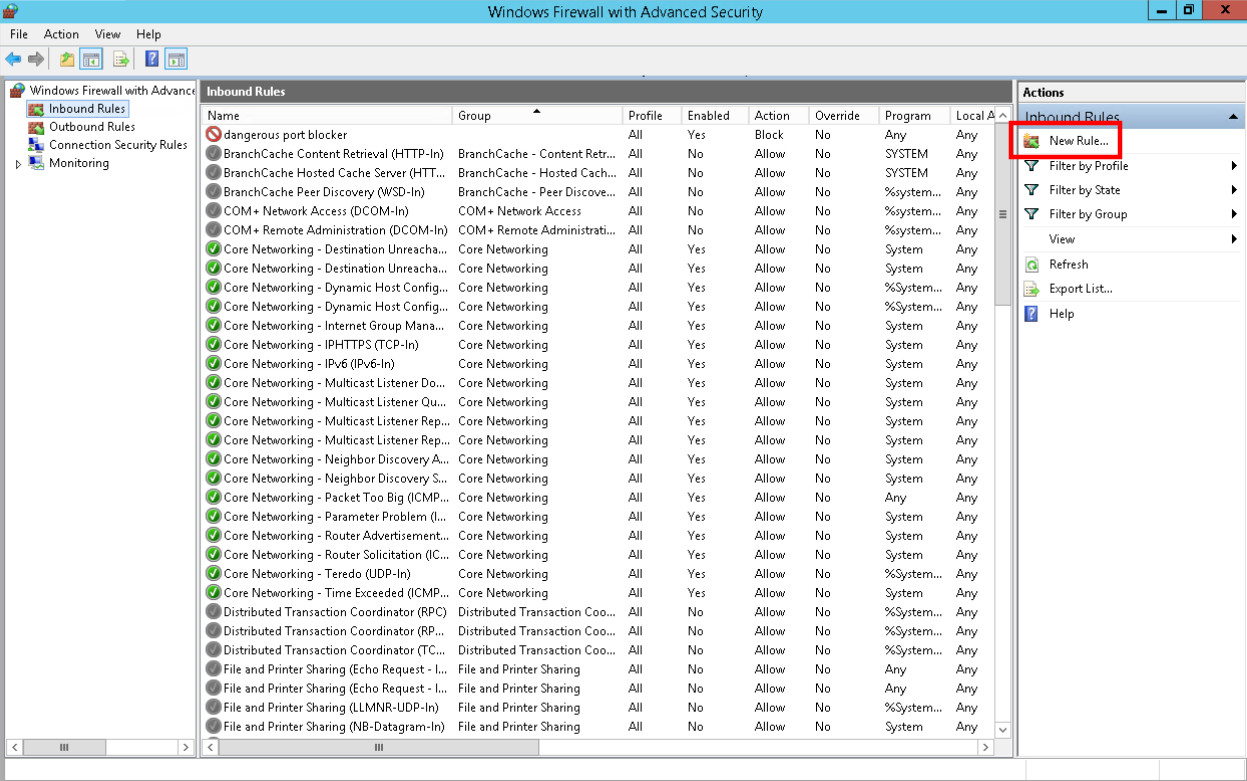Open the File menu
1247x781 pixels.
tap(19, 34)
